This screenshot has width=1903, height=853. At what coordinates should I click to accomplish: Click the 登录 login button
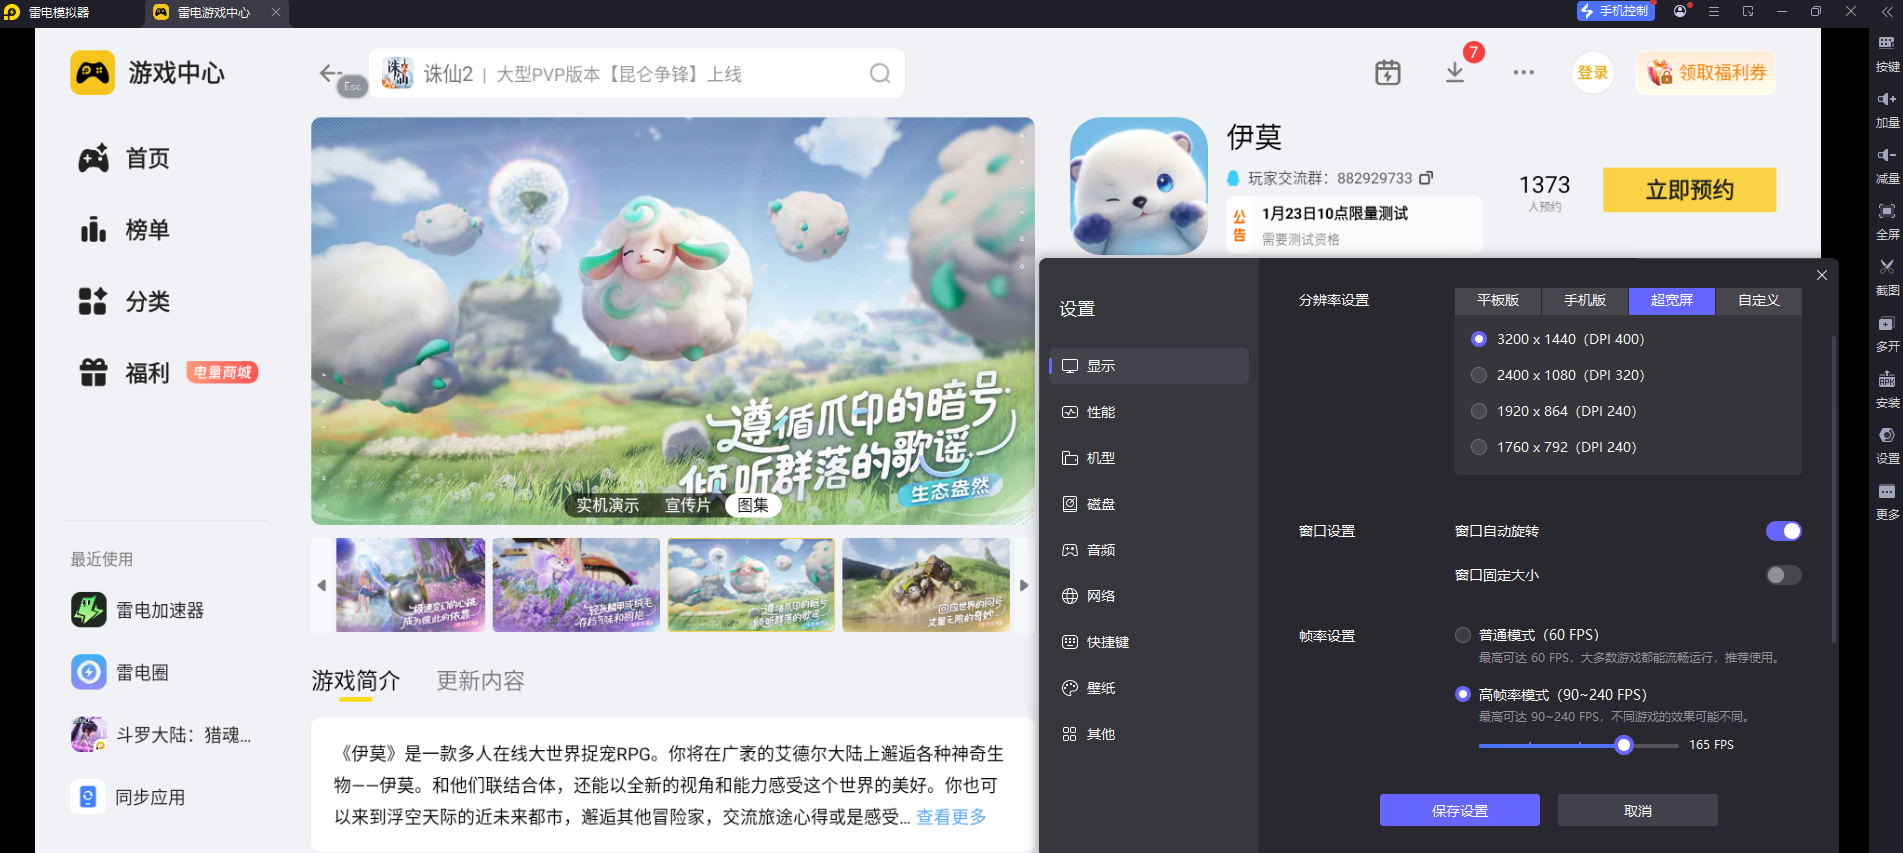coord(1593,73)
